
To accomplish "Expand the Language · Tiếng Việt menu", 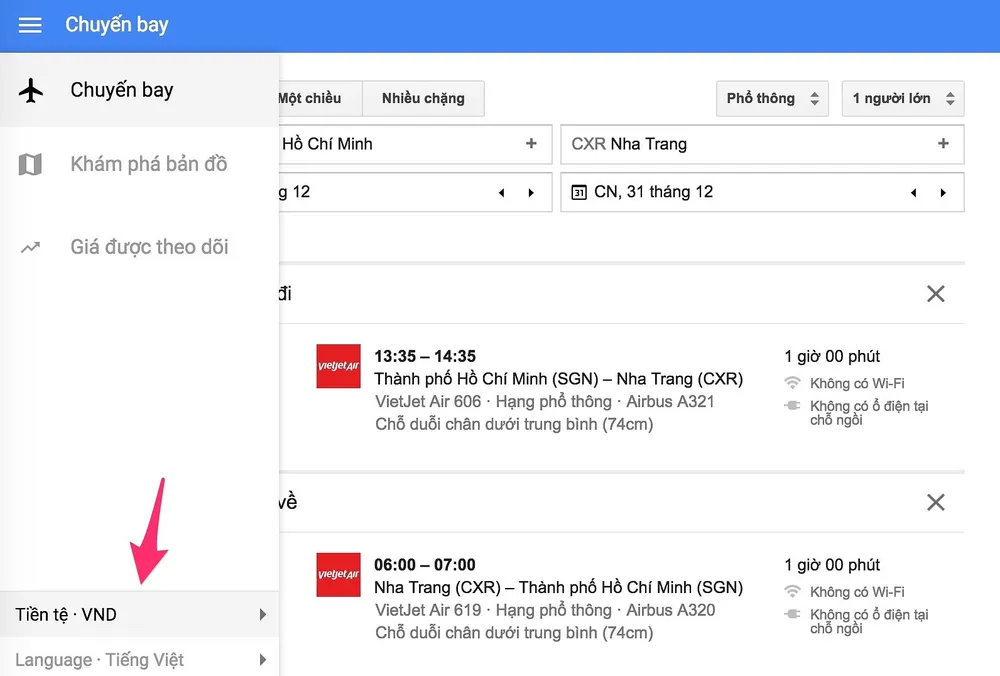I will pyautogui.click(x=140, y=660).
